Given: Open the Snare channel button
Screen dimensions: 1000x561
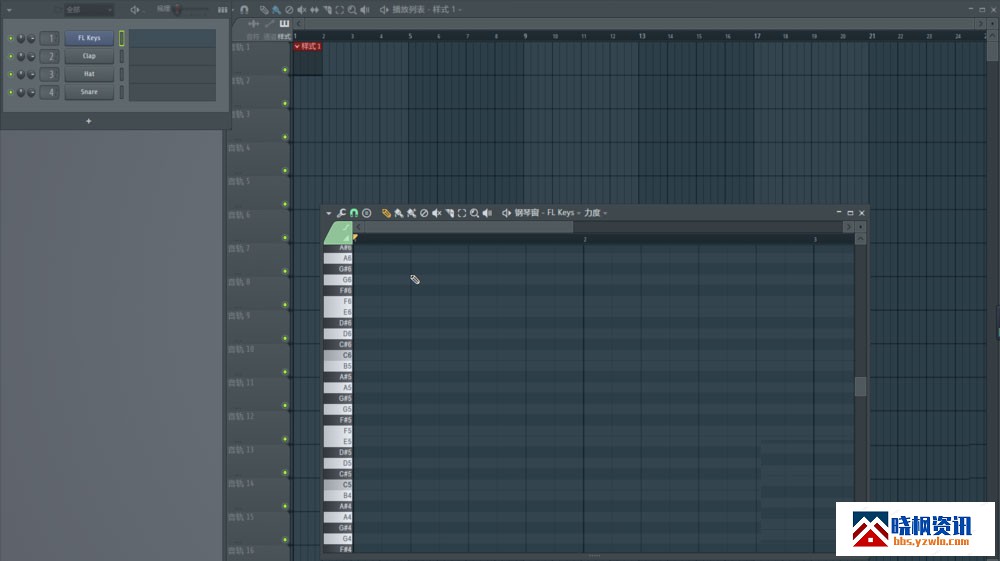Looking at the screenshot, I should 89,92.
